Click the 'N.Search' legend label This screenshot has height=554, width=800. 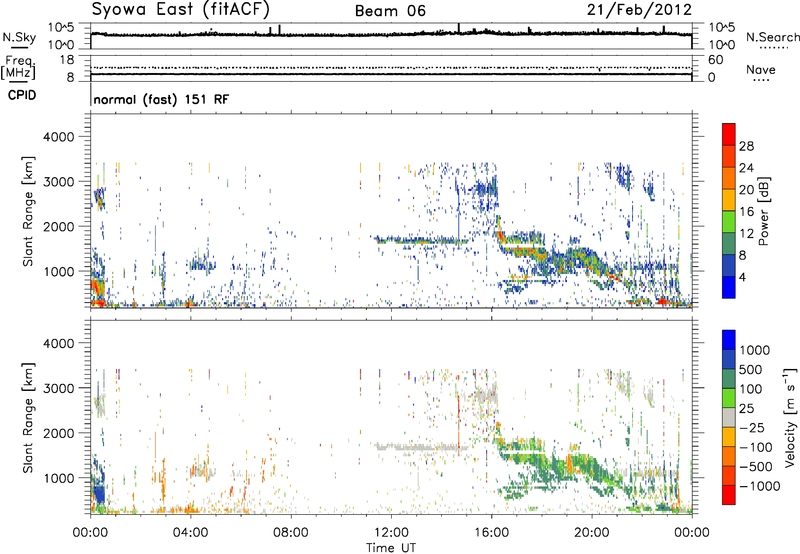click(772, 37)
